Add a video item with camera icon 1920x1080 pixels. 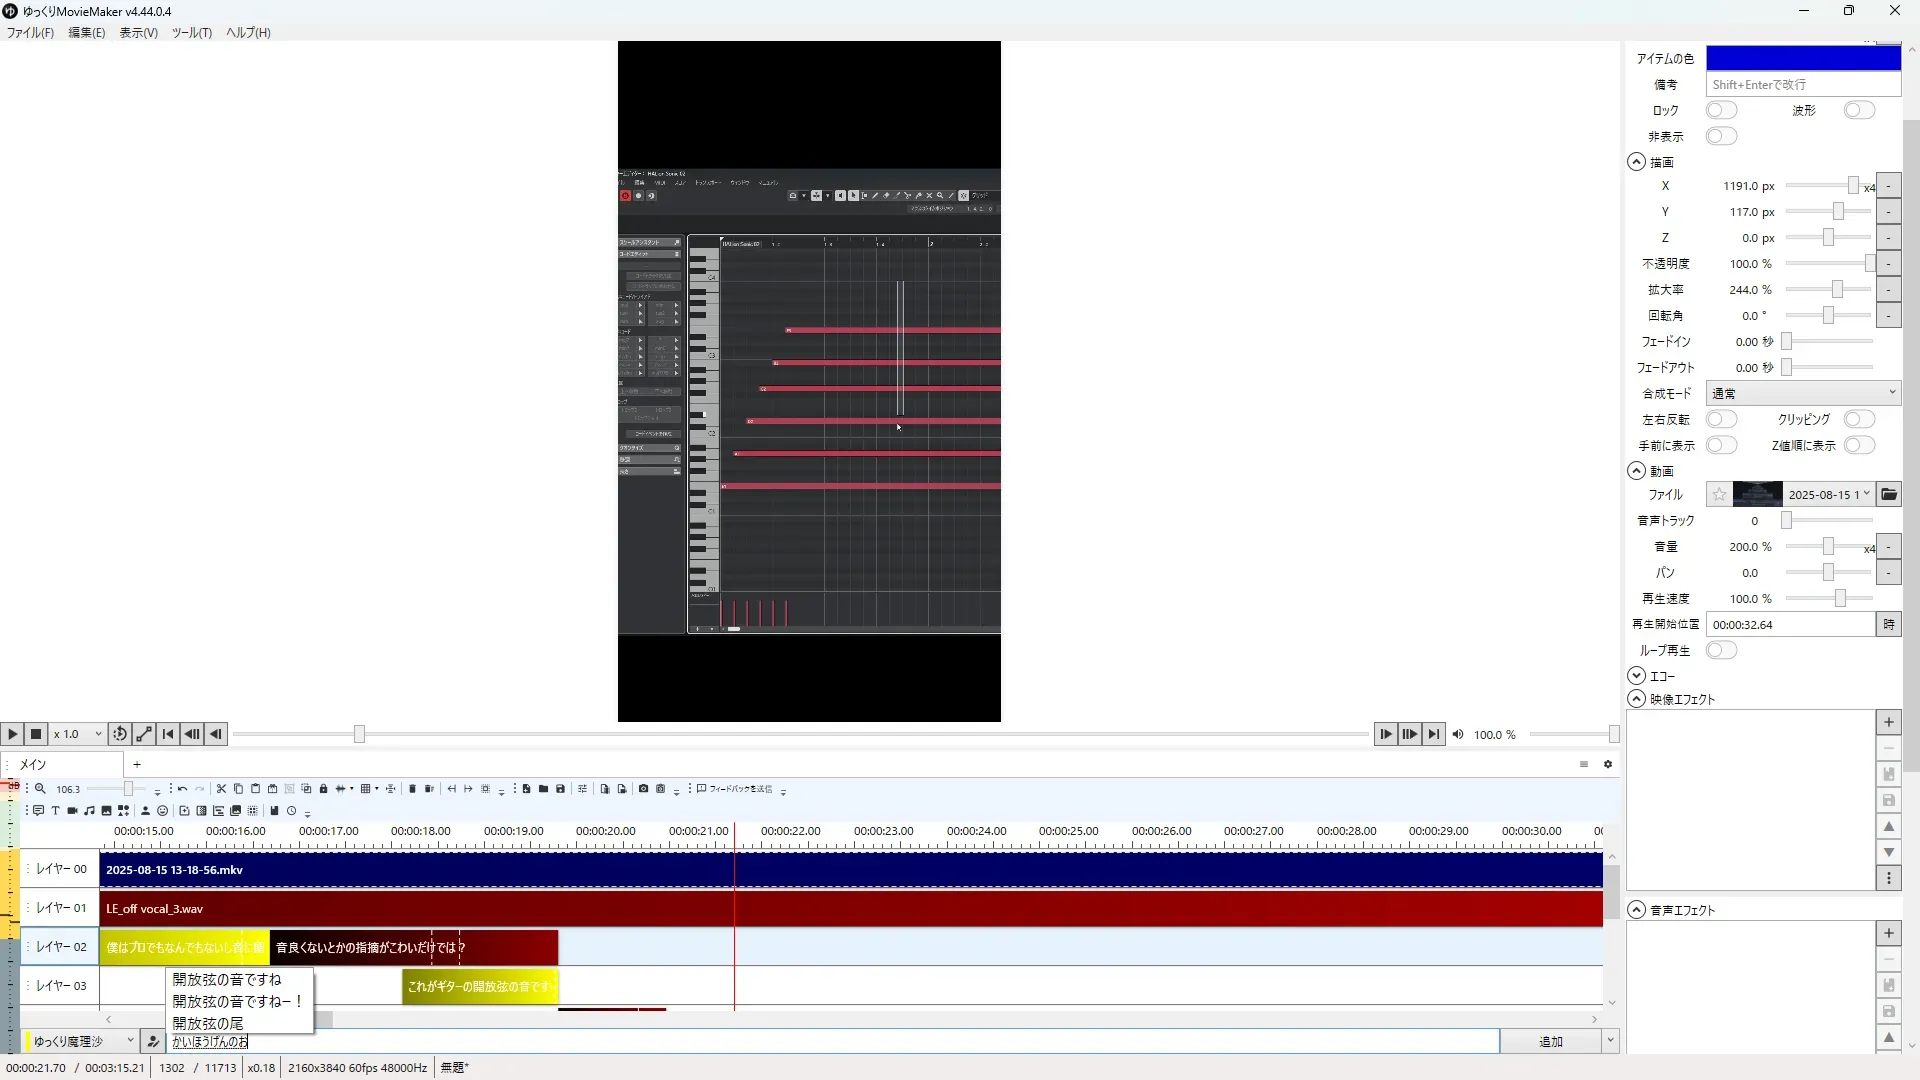coord(72,811)
